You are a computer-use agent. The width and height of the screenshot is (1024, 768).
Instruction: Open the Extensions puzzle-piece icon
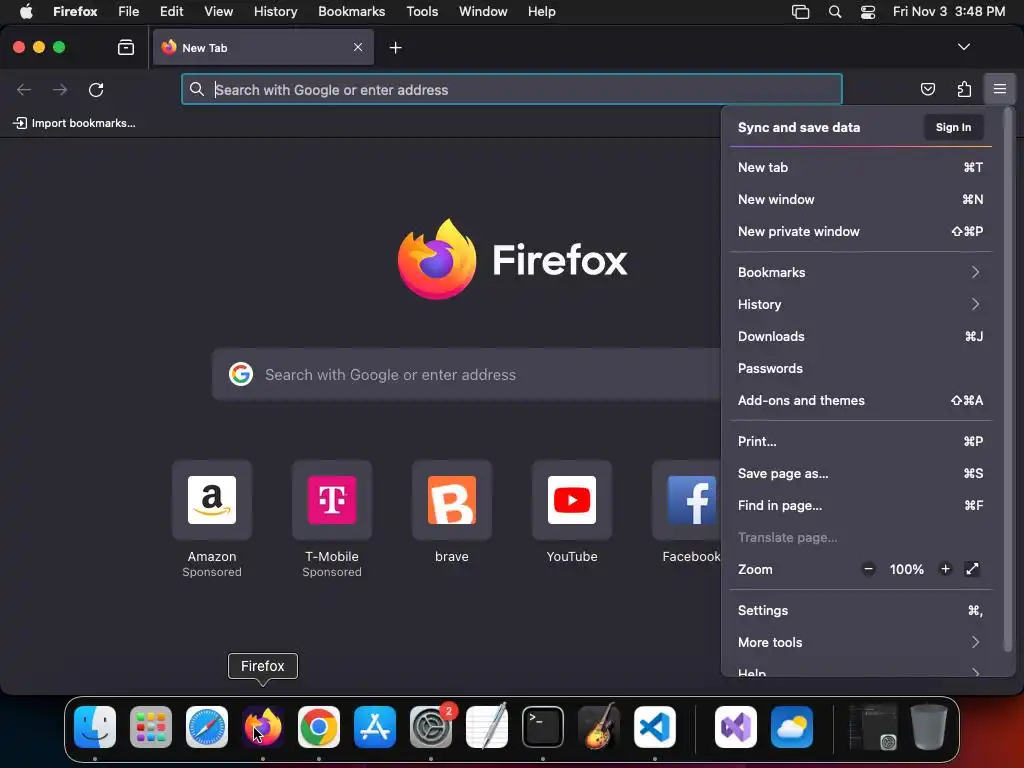pos(964,89)
